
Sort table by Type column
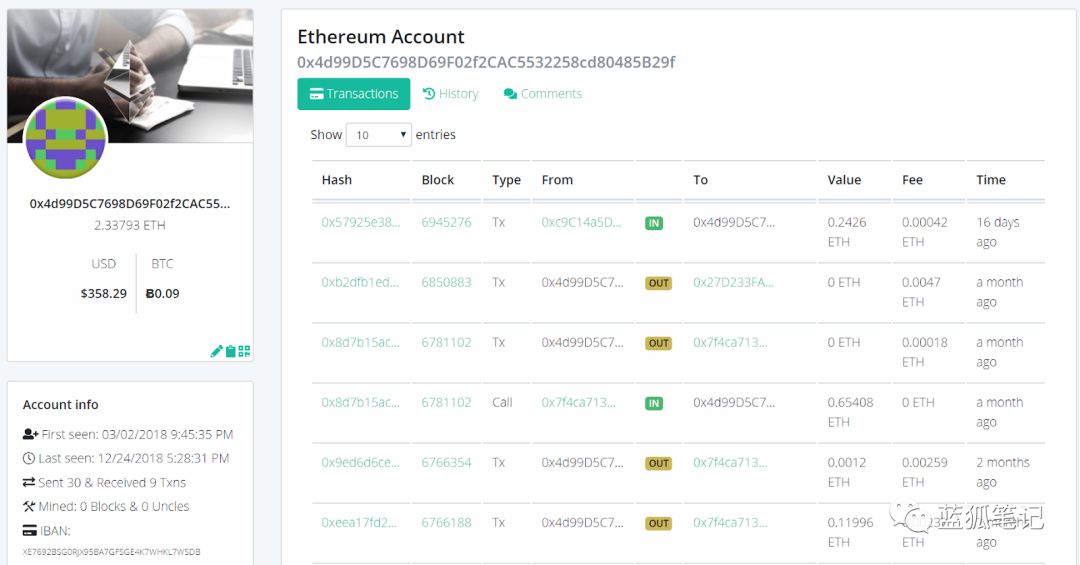coord(506,180)
